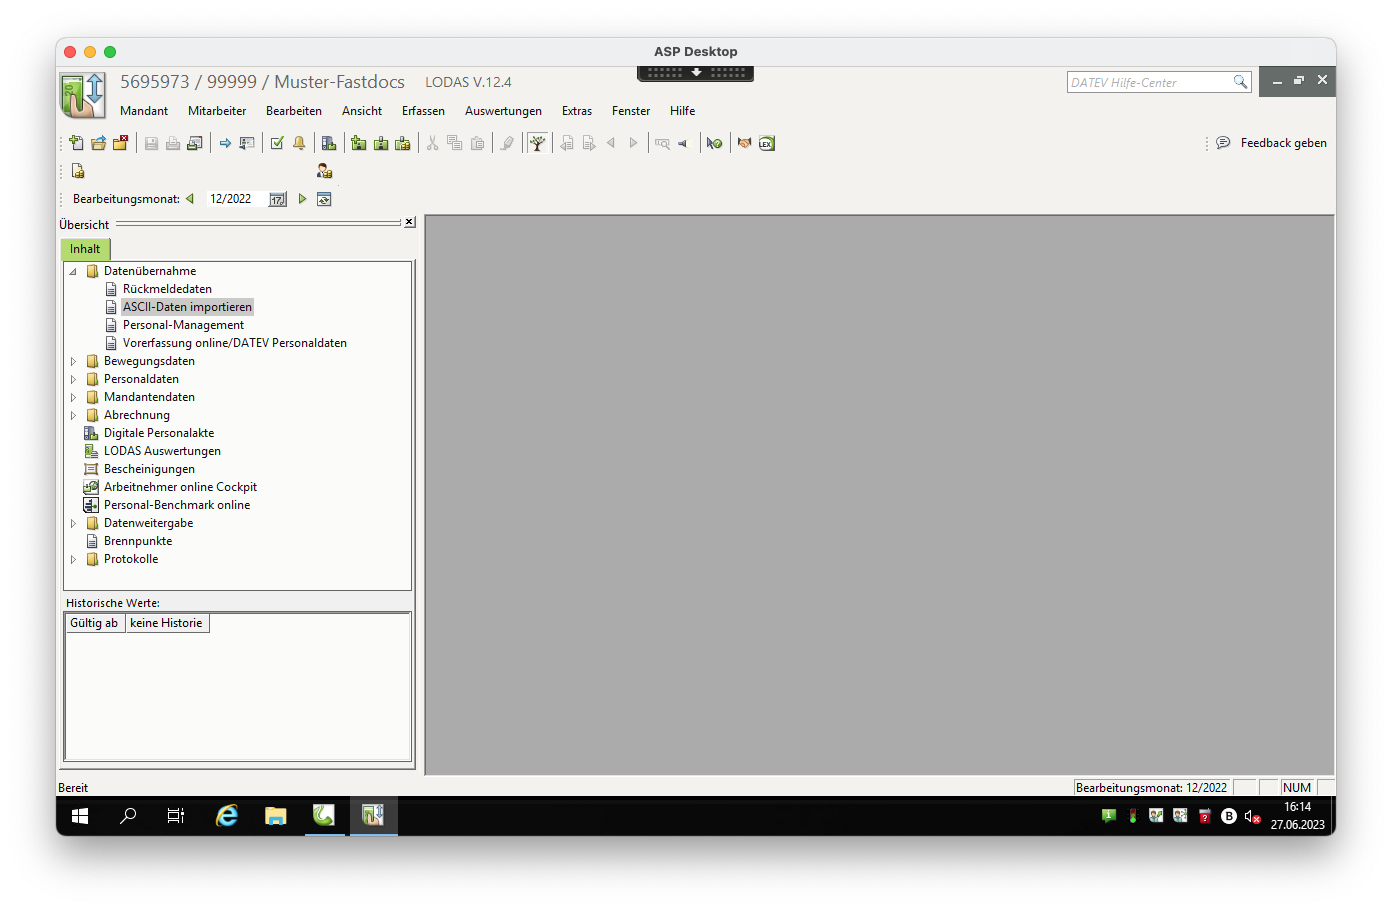Open Digitale Personalakte
This screenshot has width=1392, height=910.
[159, 433]
